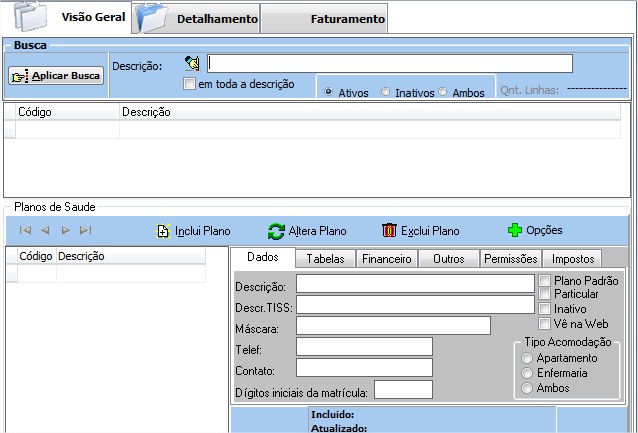Choose Apartamento accommodation type
This screenshot has width=638, height=433.
[x=527, y=358]
